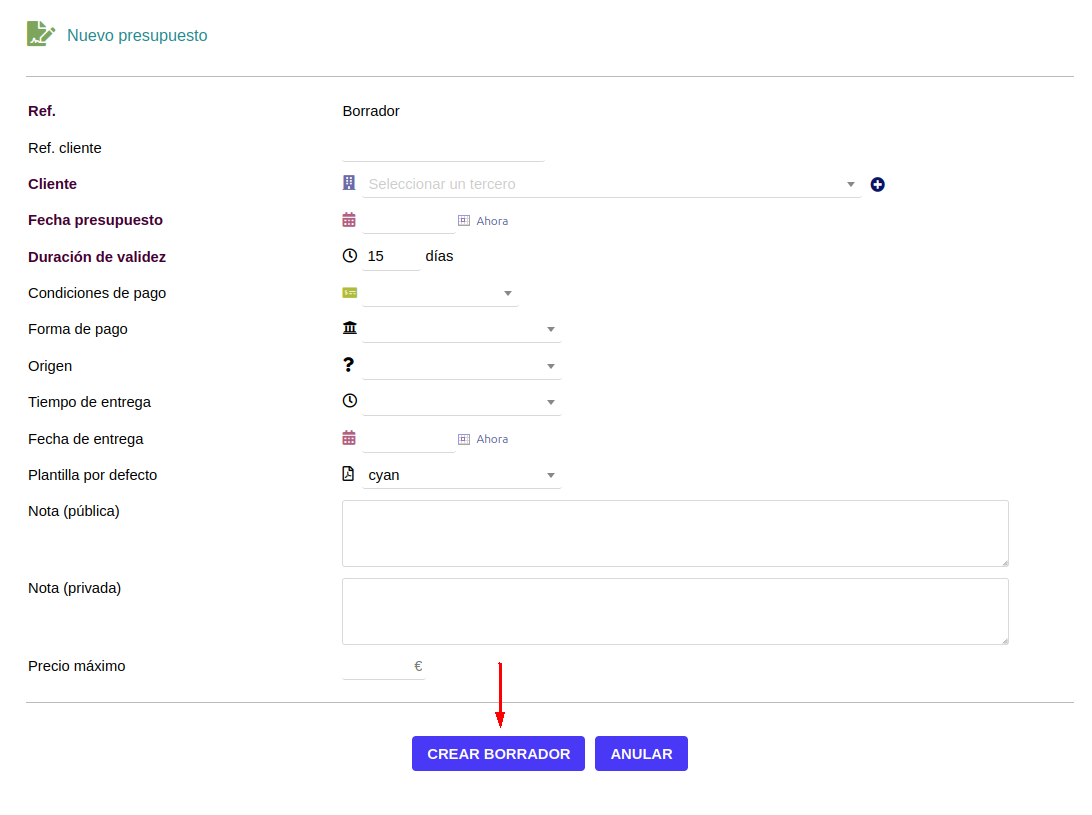Viewport: 1092px width, 815px height.
Task: Click 'Ahora' link next to Fecha presupuesto
Action: (491, 221)
